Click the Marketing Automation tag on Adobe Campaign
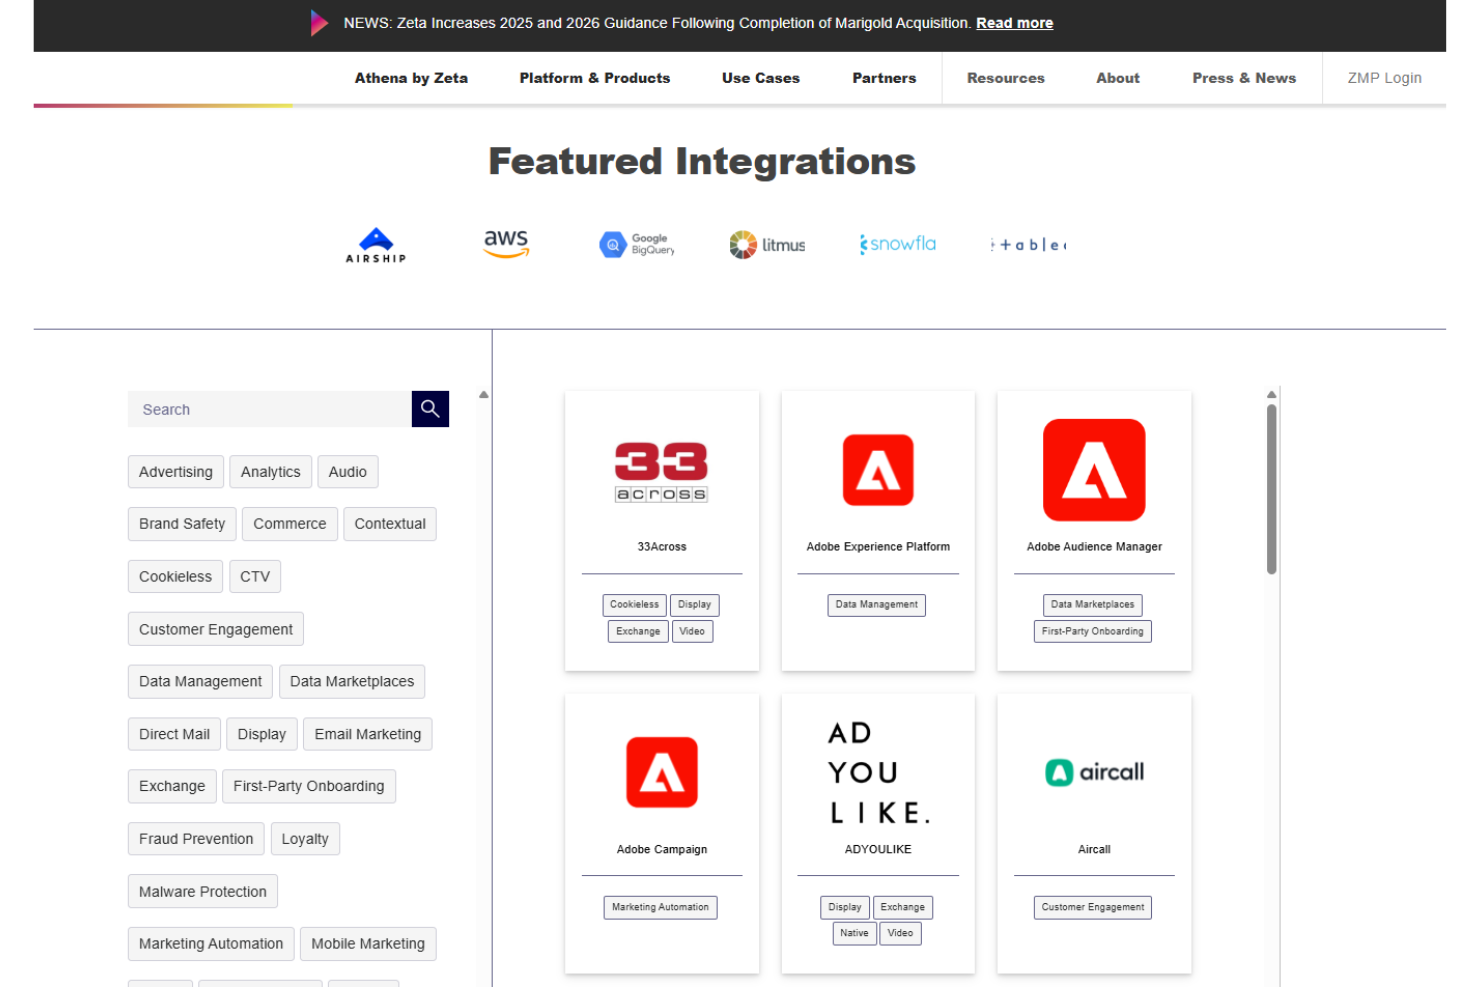 coord(660,908)
